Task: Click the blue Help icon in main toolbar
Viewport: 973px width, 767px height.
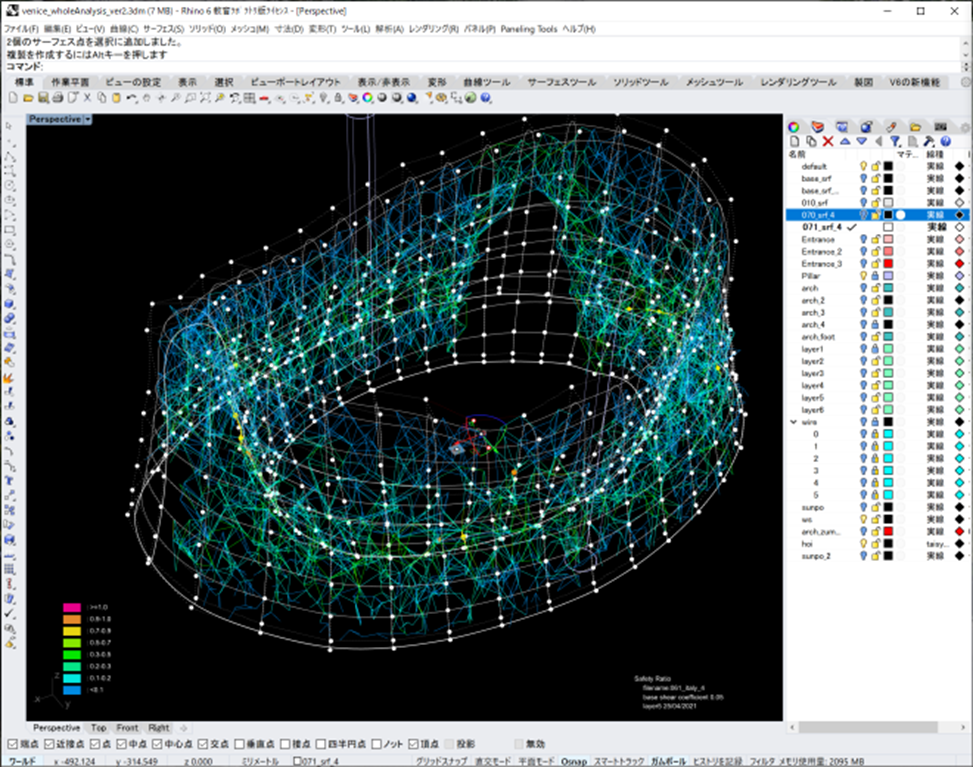Action: pyautogui.click(x=485, y=98)
